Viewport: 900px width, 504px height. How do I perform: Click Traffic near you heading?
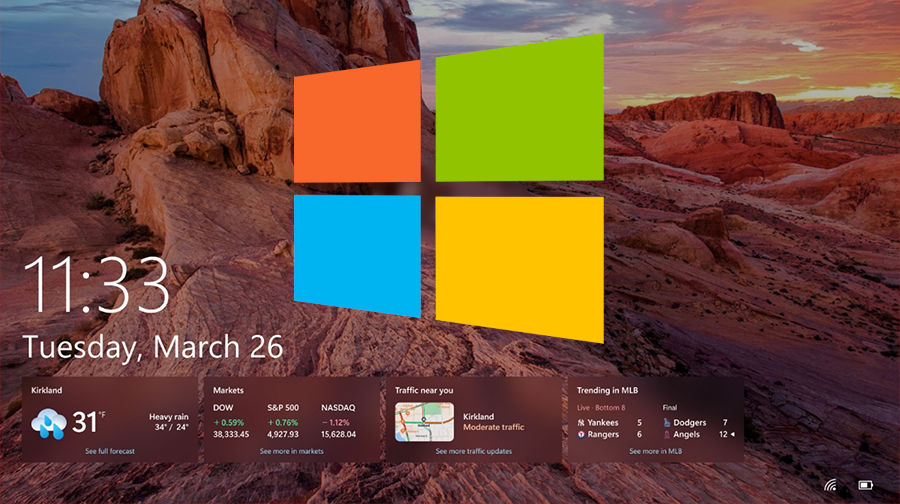[x=424, y=390]
